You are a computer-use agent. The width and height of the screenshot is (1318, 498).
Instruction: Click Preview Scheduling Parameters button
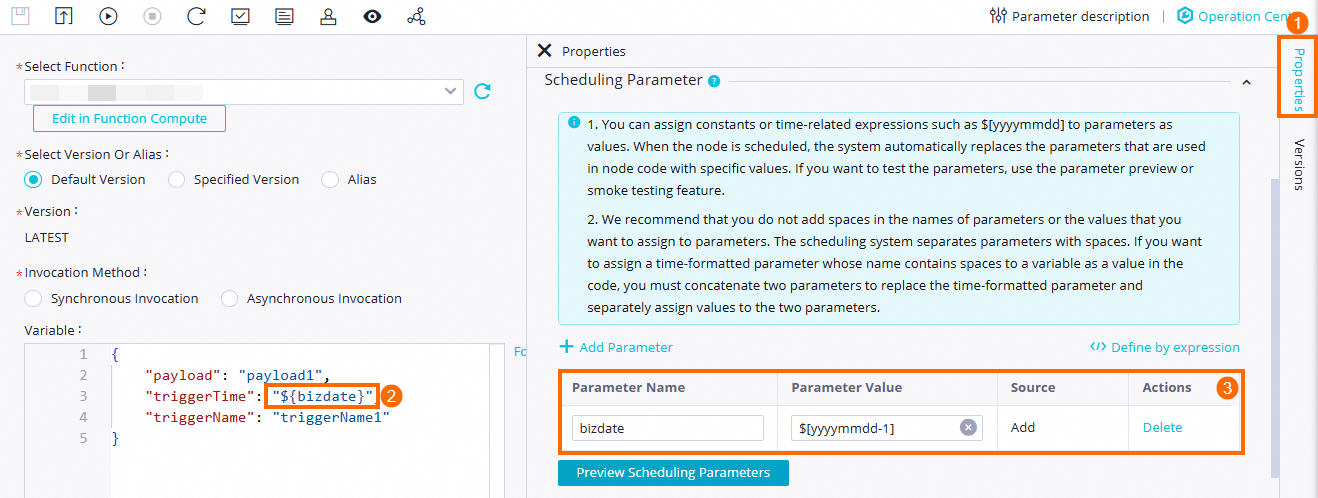pyautogui.click(x=673, y=472)
